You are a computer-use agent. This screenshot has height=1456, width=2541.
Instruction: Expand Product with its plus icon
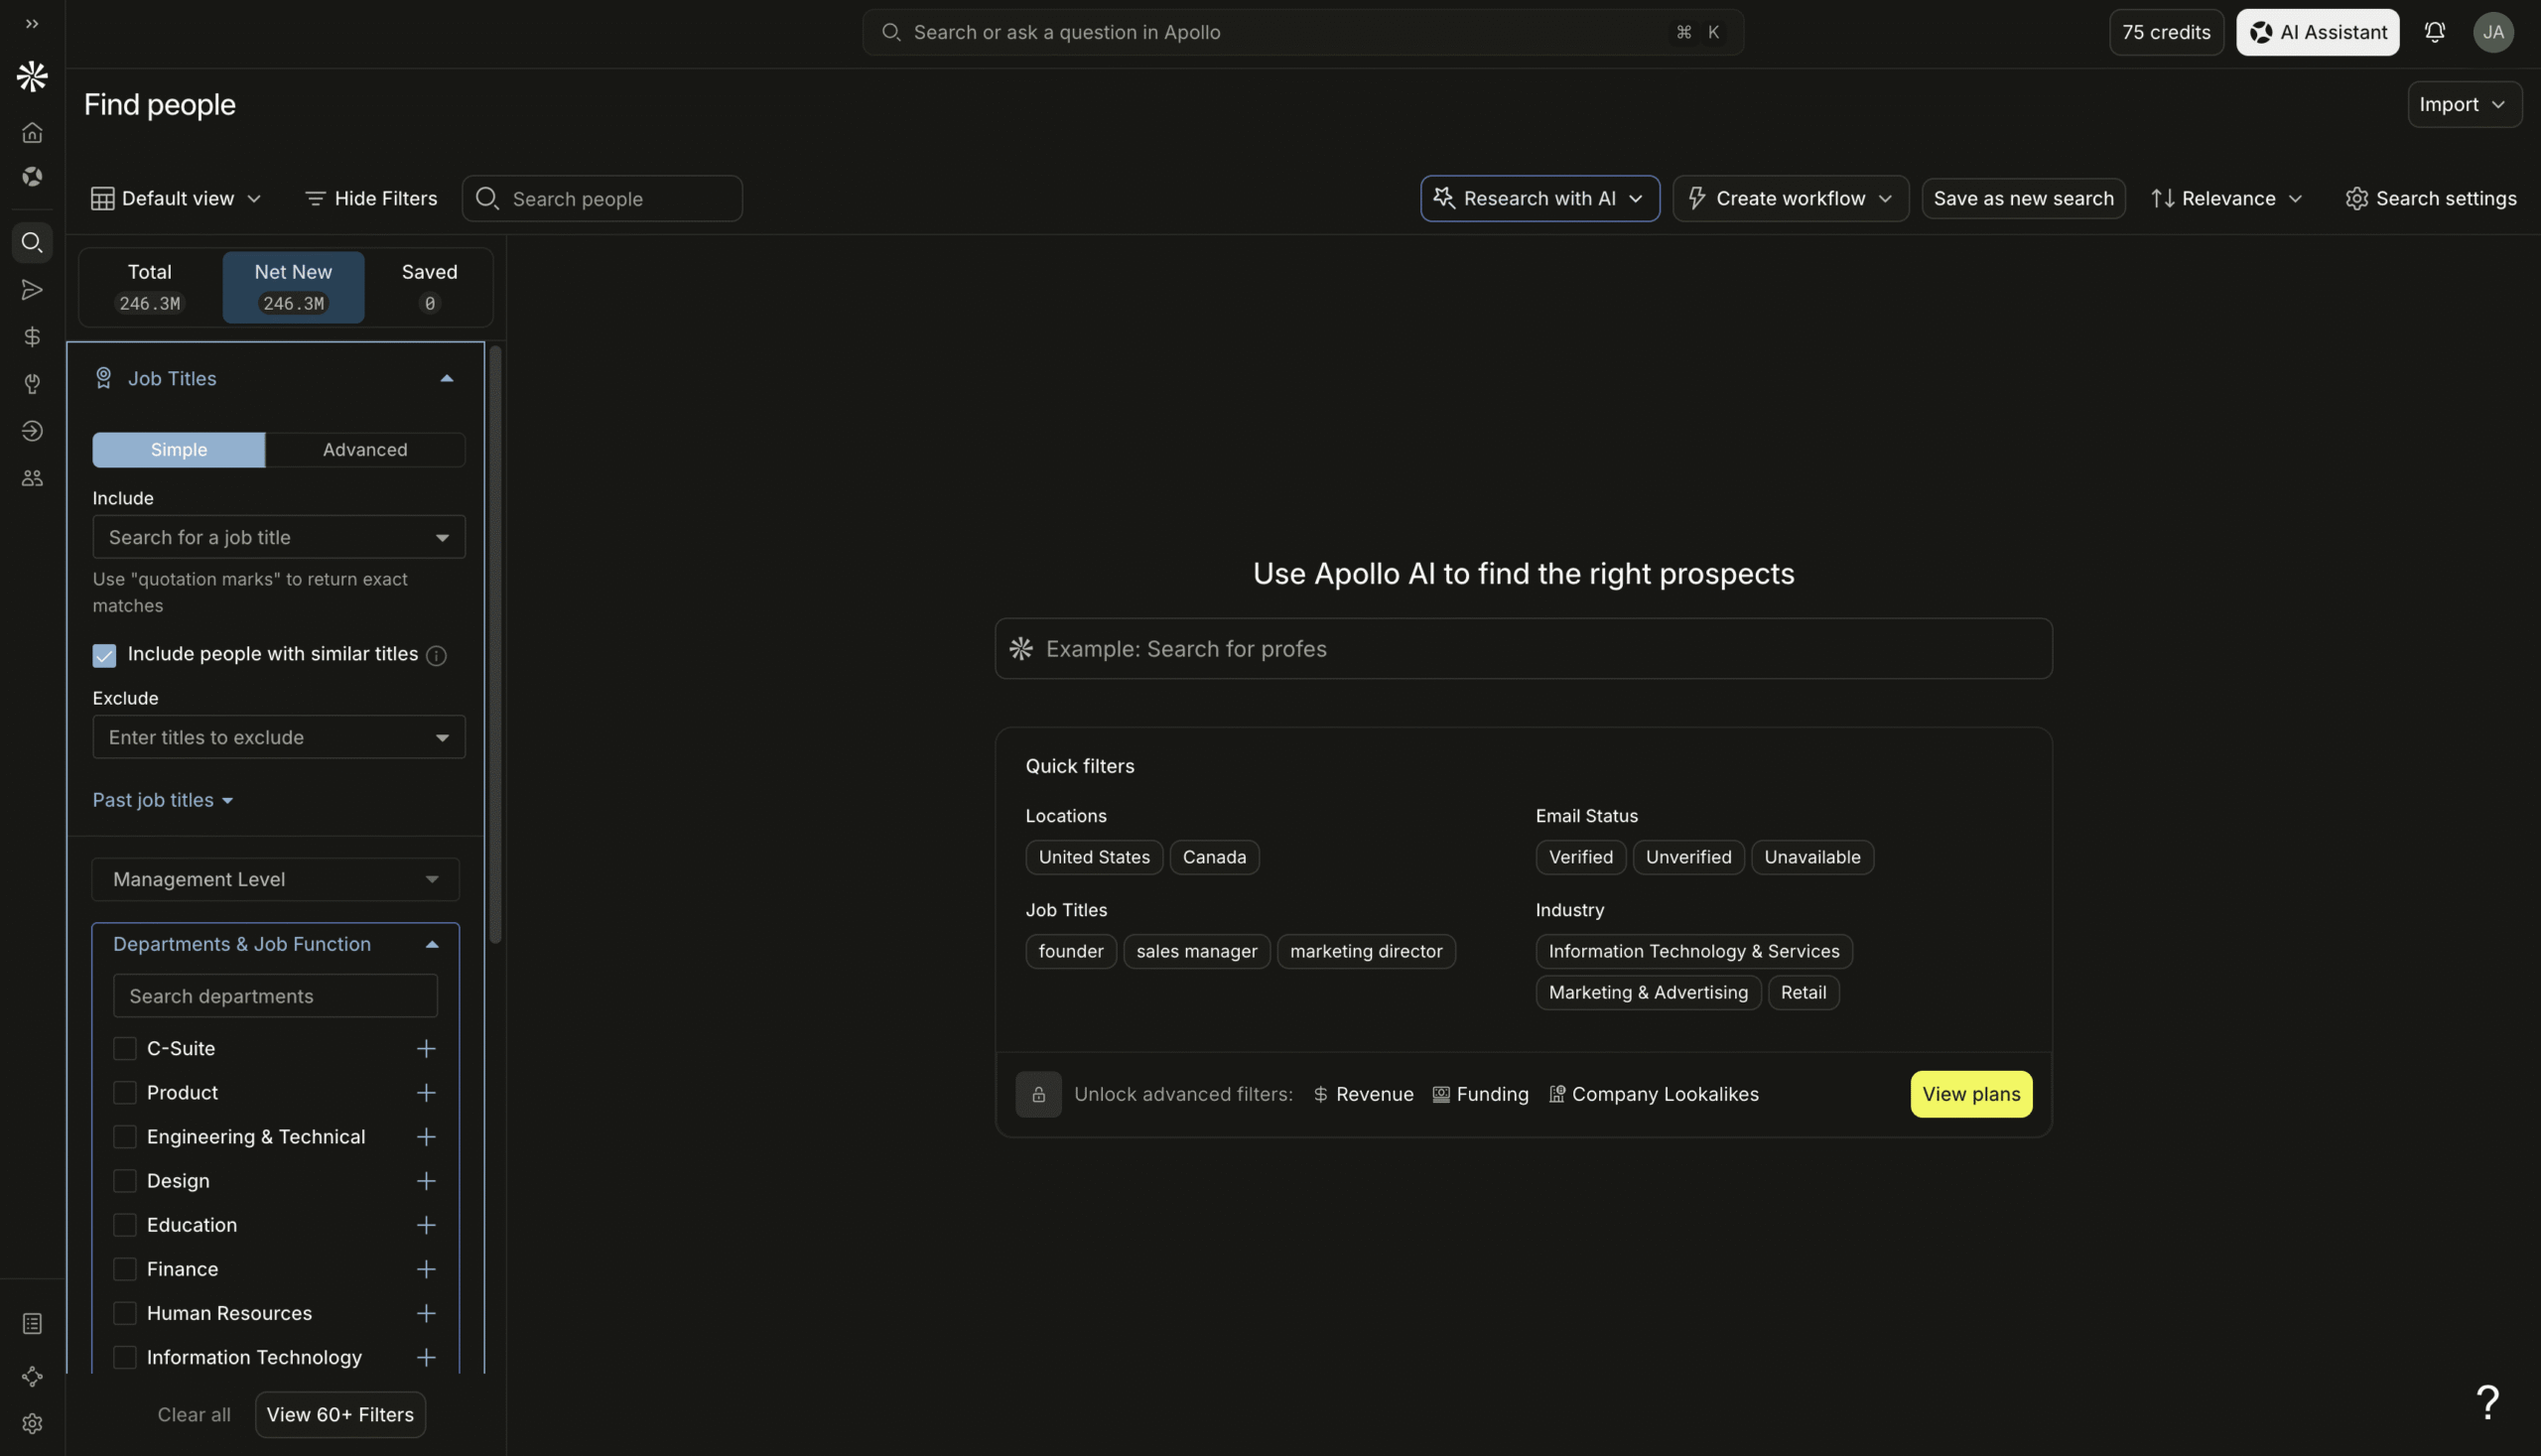pyautogui.click(x=426, y=1093)
